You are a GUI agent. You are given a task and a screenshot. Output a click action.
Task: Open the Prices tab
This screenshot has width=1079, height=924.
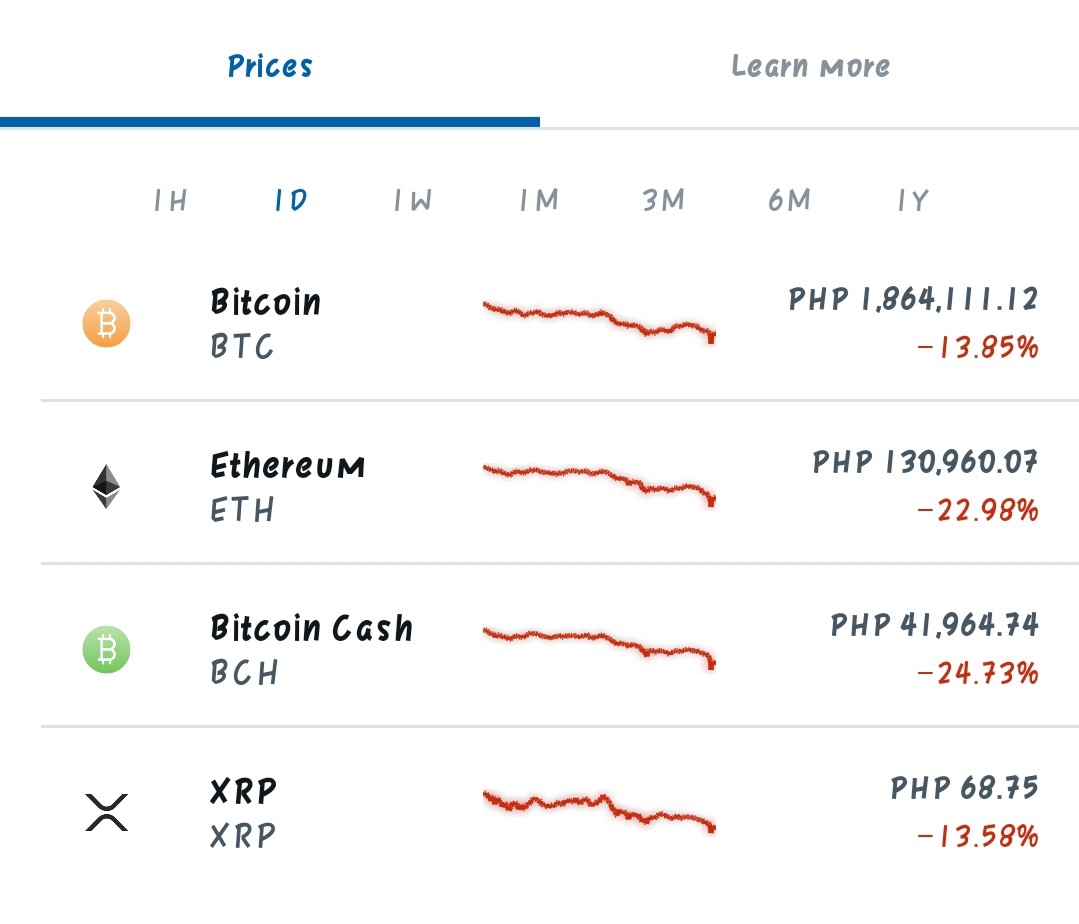pos(270,66)
